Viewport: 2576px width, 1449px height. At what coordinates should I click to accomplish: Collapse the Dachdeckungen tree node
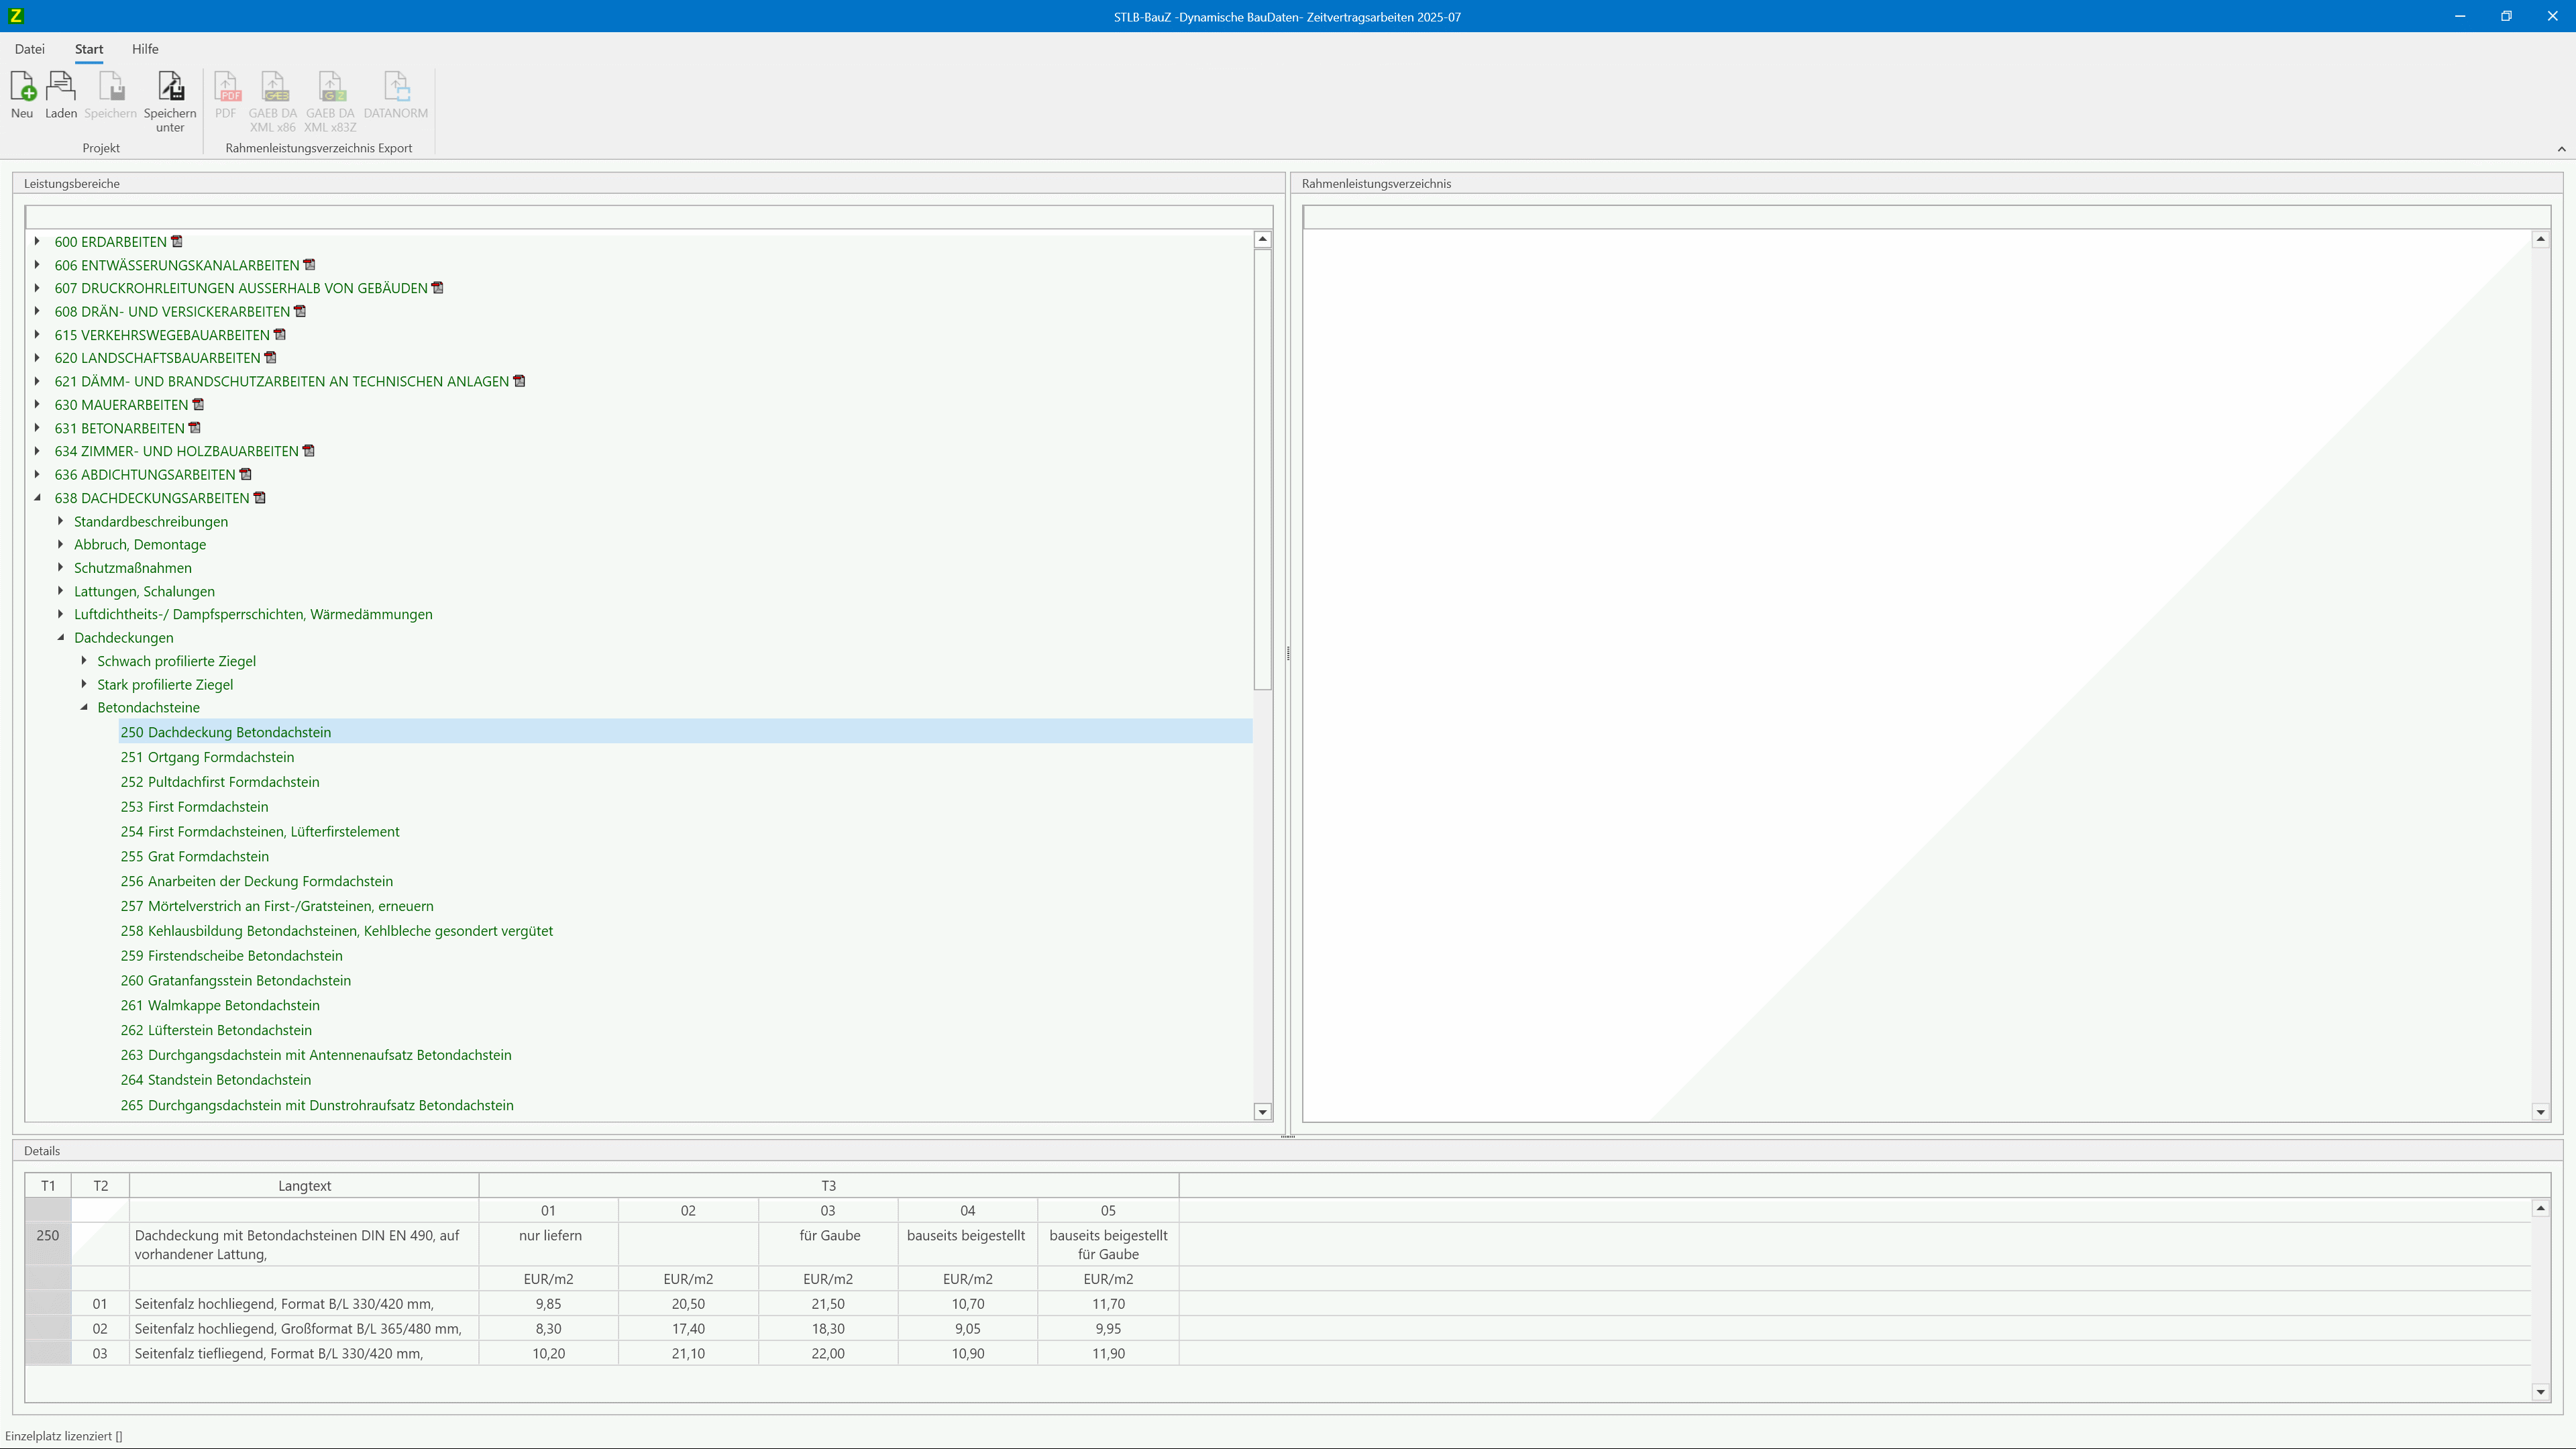pyautogui.click(x=61, y=637)
